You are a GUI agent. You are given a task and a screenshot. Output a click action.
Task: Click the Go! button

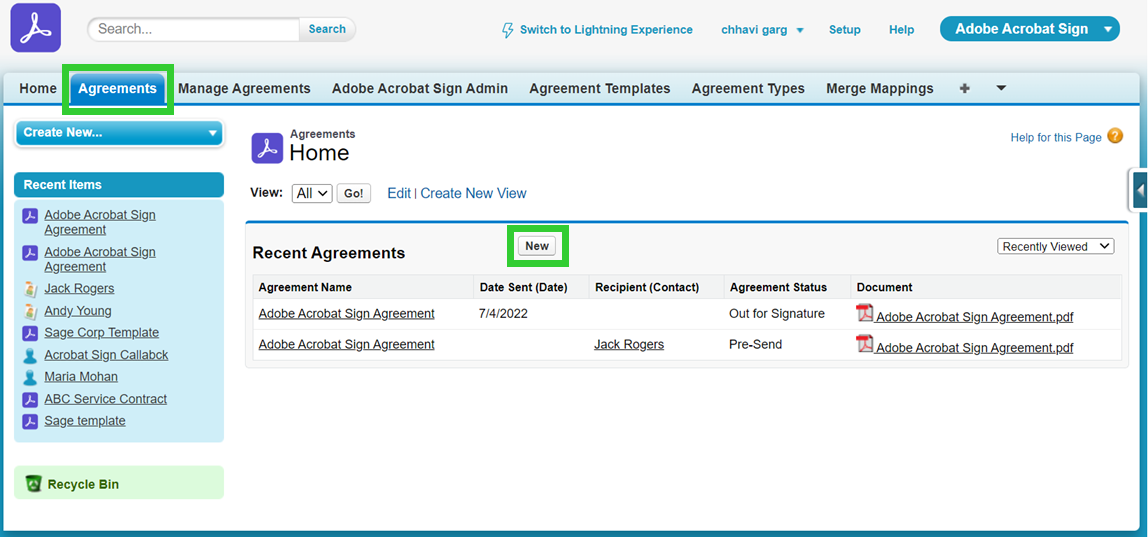coord(354,193)
